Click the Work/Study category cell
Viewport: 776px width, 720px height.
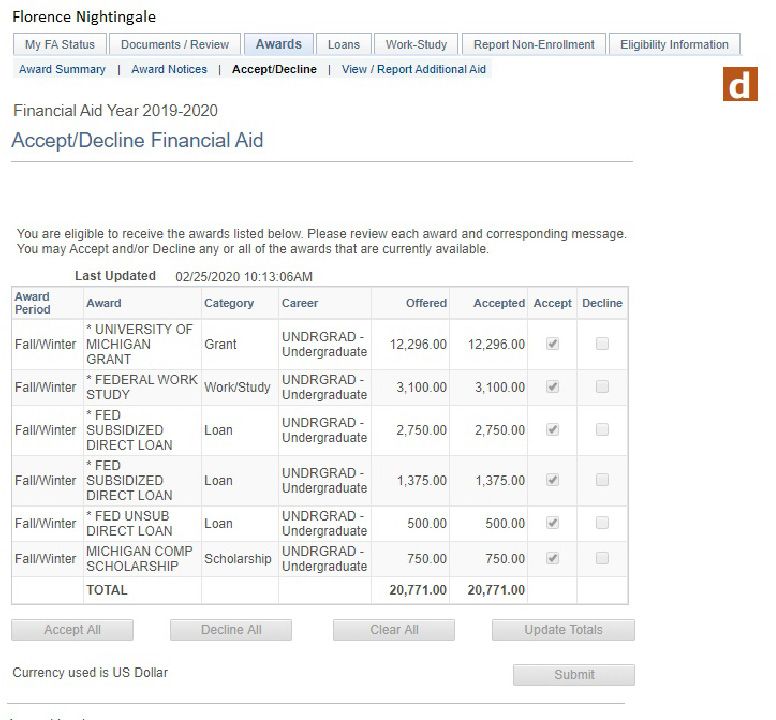[x=237, y=387]
